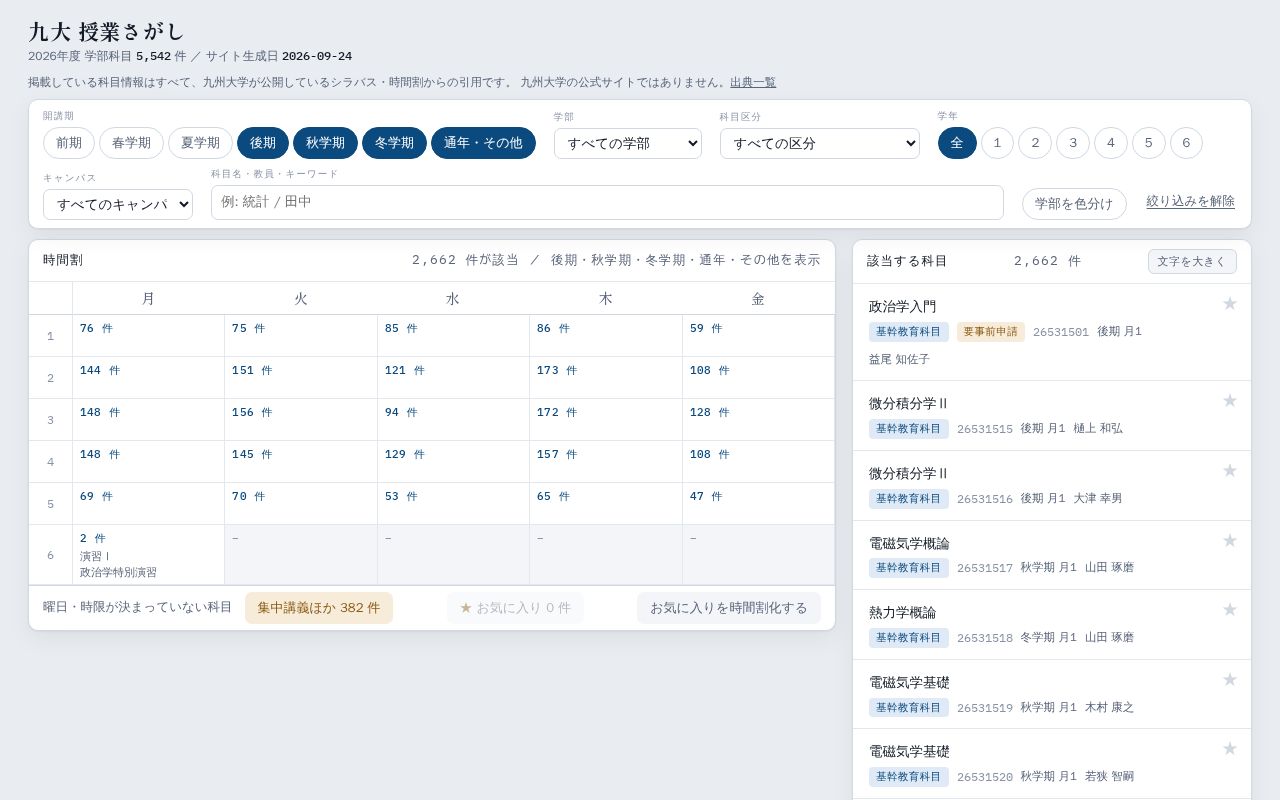Click the 文字を大きく button
Screen dimensions: 1280x800
[x=1192, y=261]
